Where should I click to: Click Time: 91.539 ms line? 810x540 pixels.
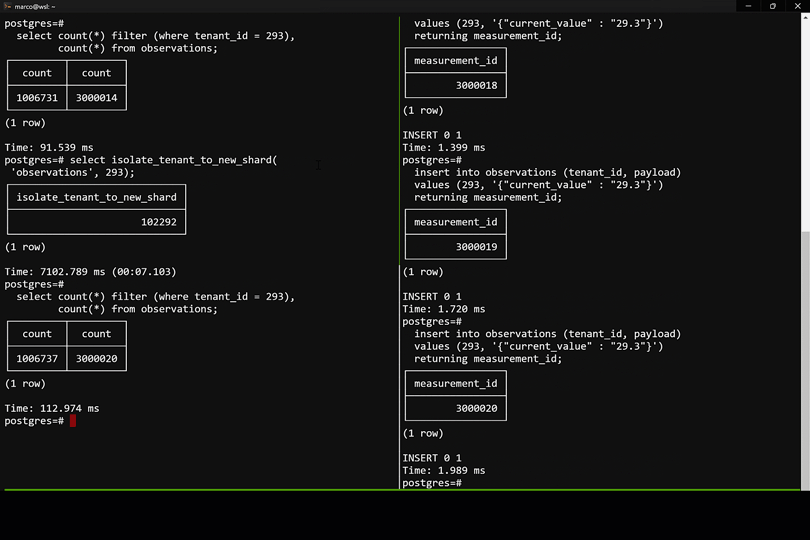(x=49, y=148)
